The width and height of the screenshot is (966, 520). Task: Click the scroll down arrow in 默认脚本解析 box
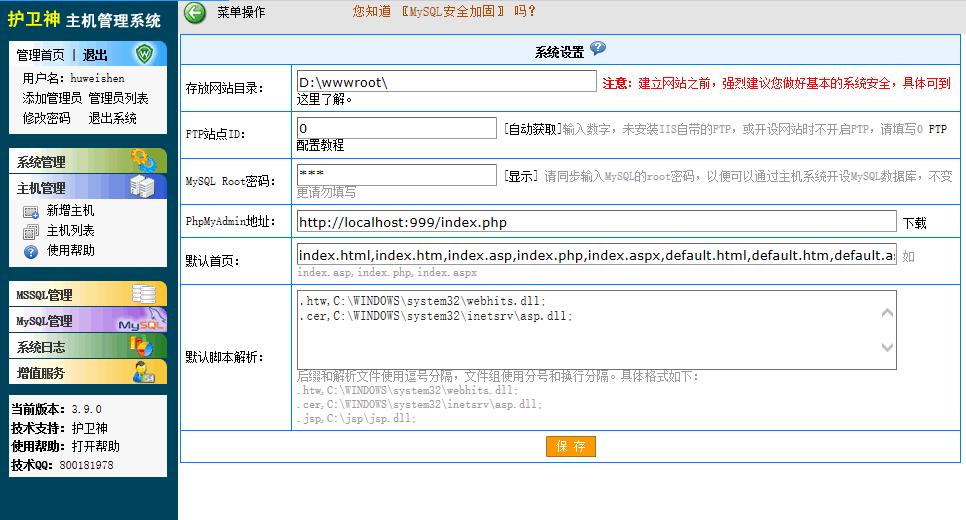[x=887, y=347]
